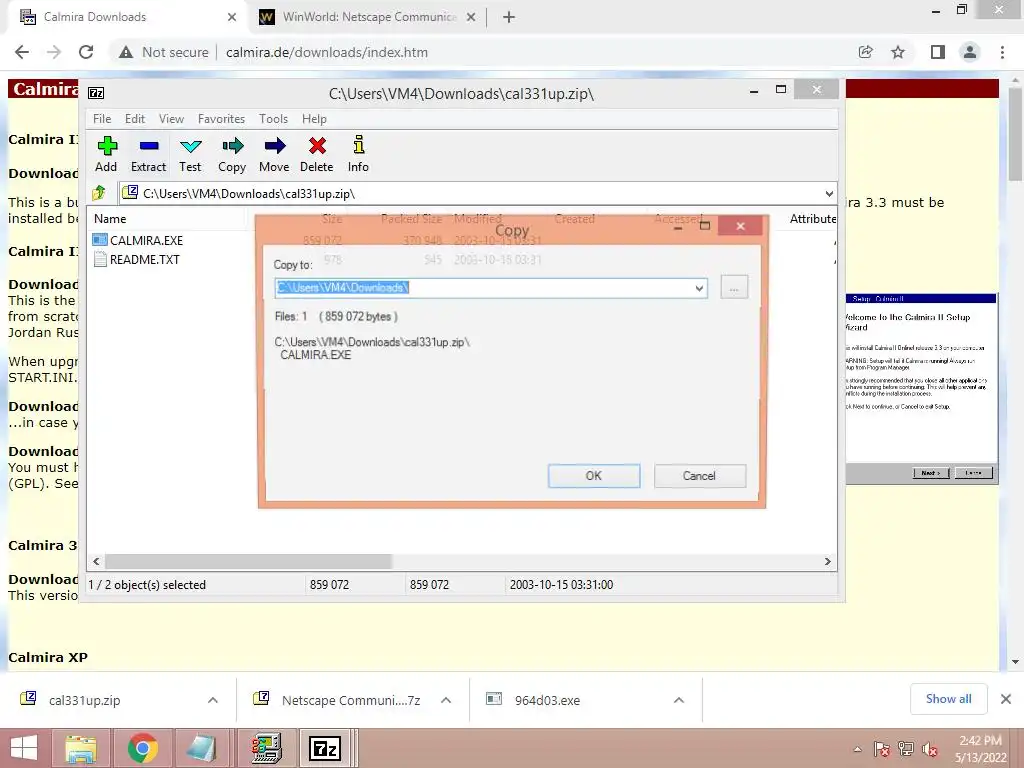
Task: Click the file list horizontal scrollbar thumb
Action: pos(248,562)
